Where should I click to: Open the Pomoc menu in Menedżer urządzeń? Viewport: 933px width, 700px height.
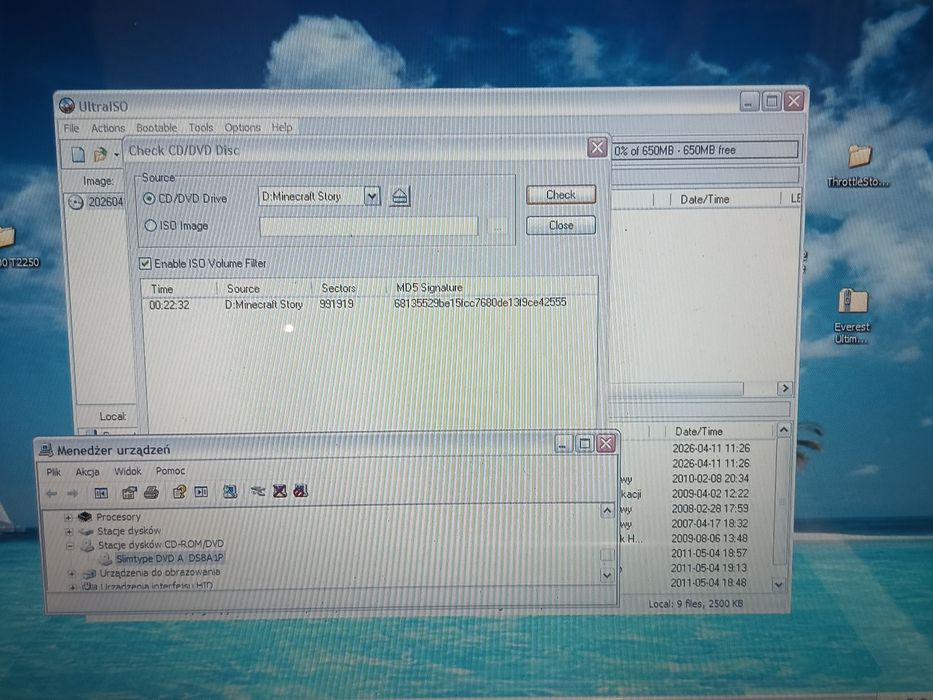[170, 470]
